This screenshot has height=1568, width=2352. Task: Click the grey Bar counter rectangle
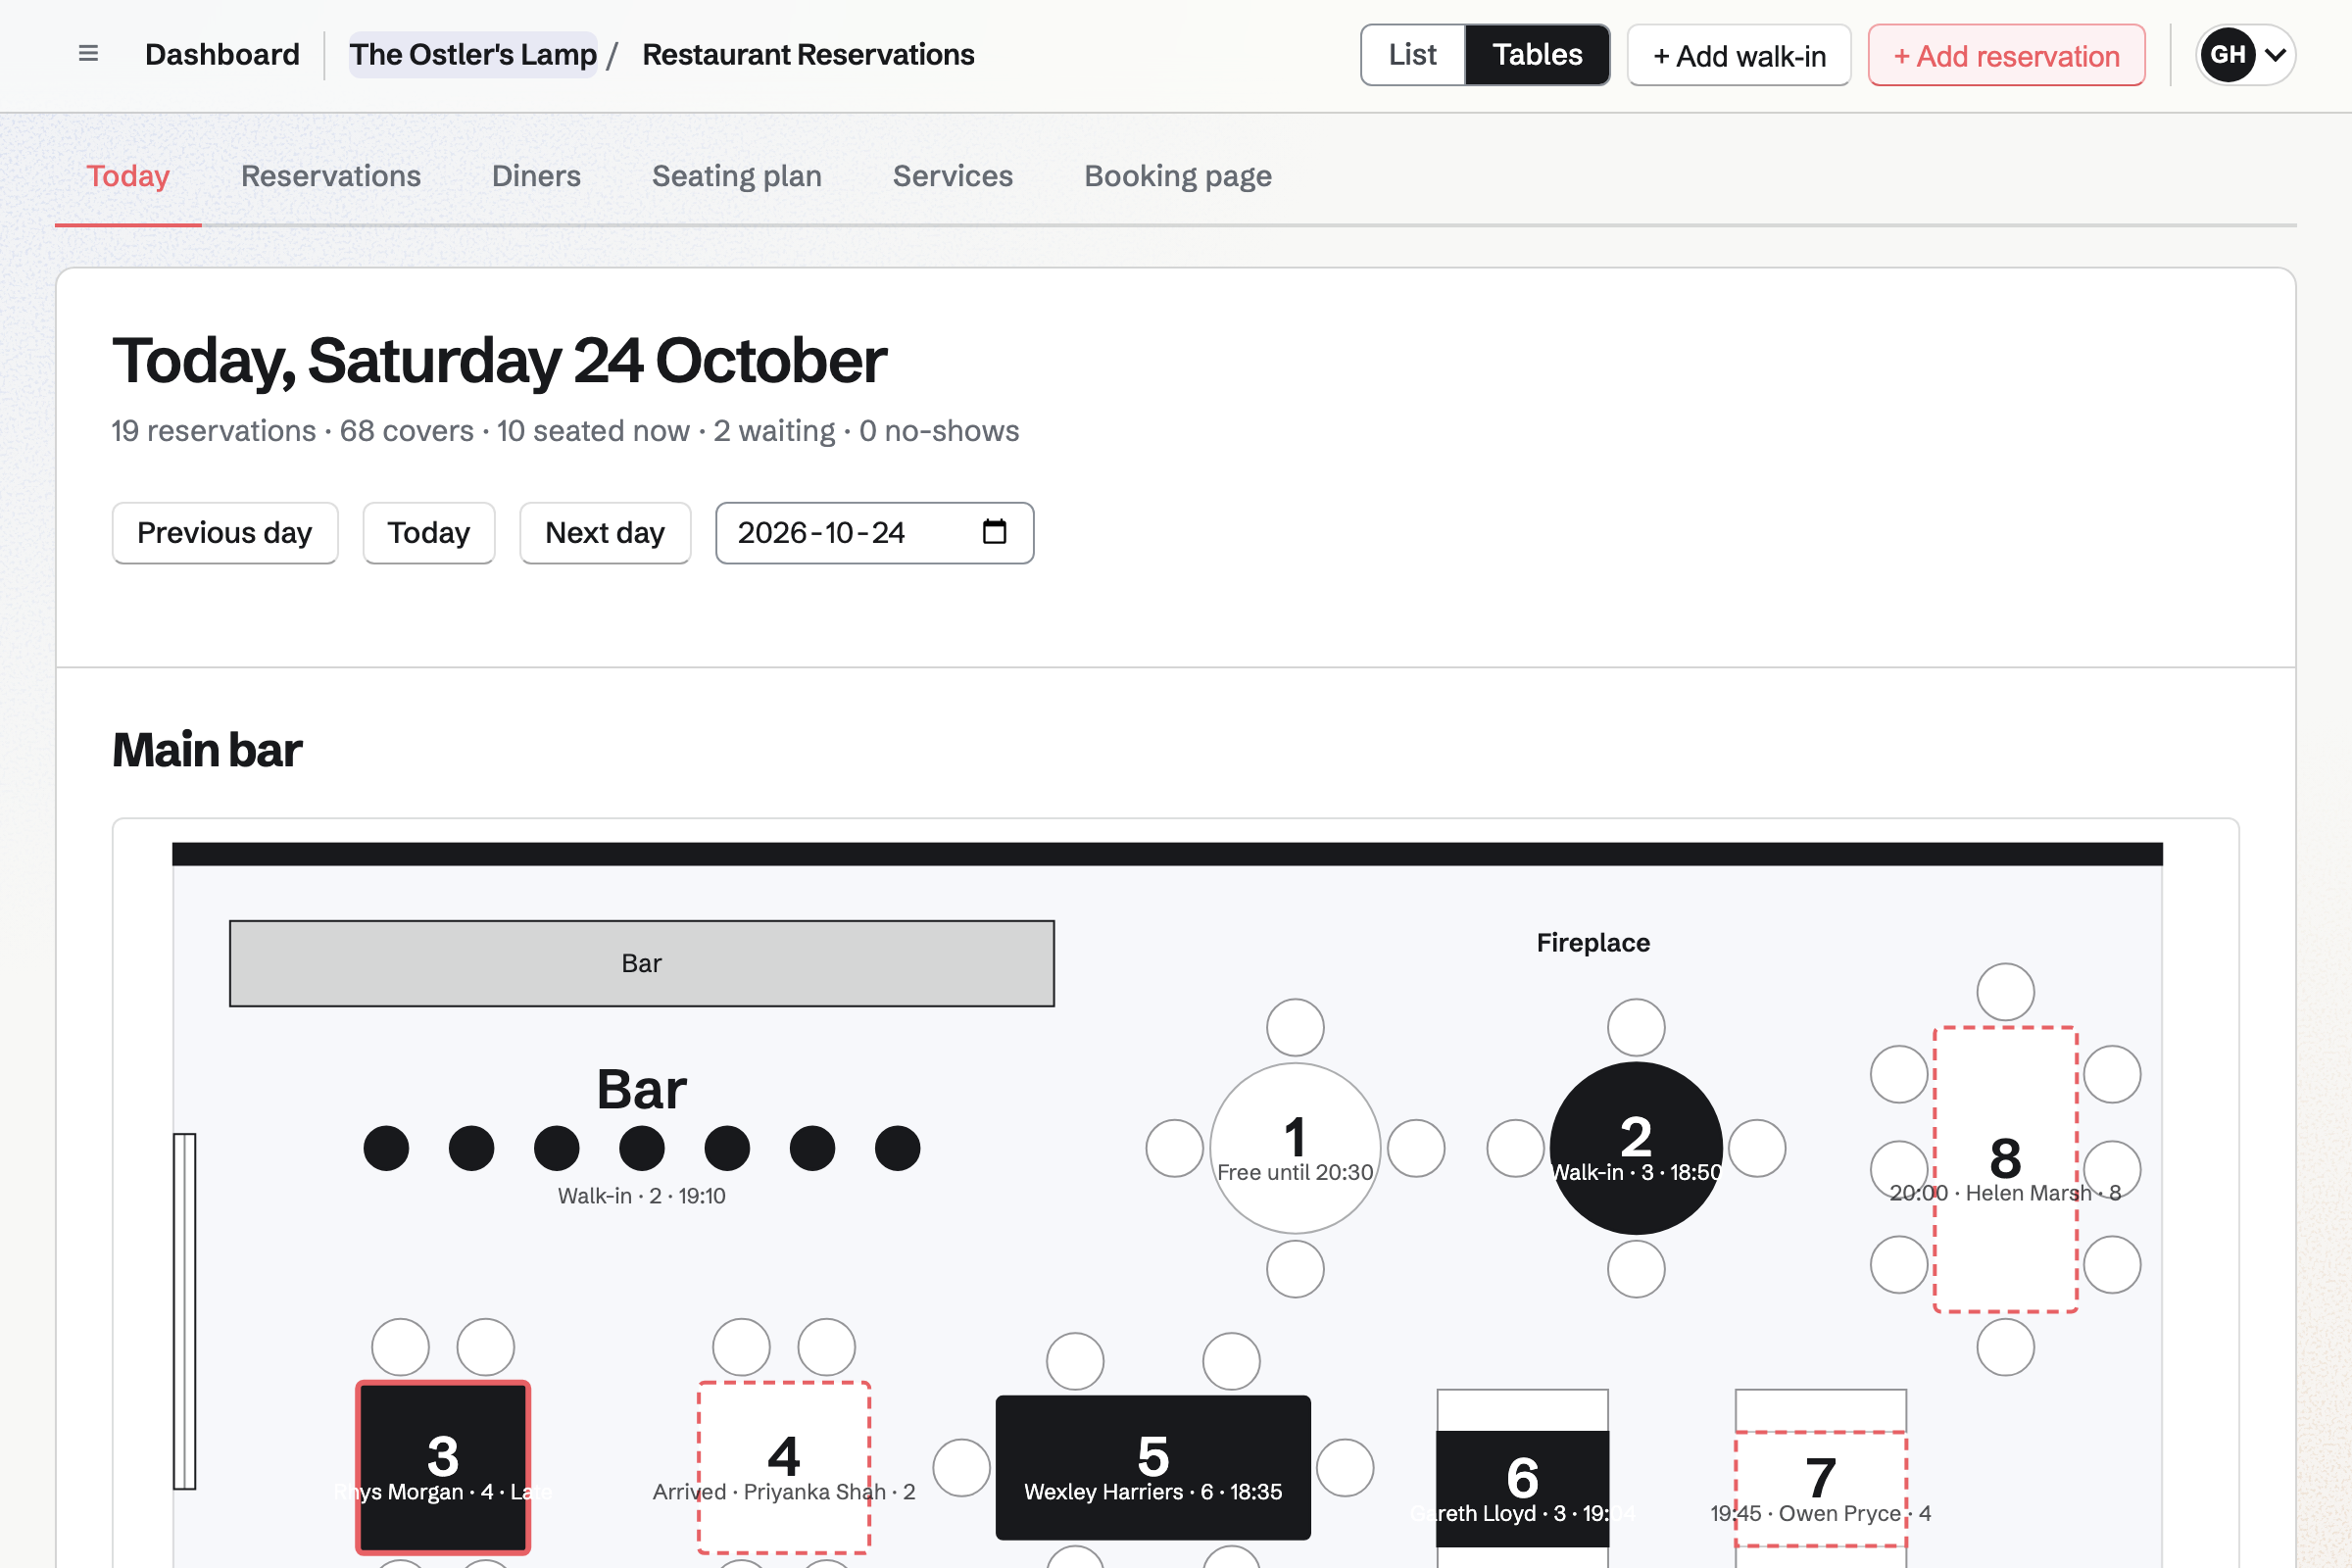click(642, 963)
